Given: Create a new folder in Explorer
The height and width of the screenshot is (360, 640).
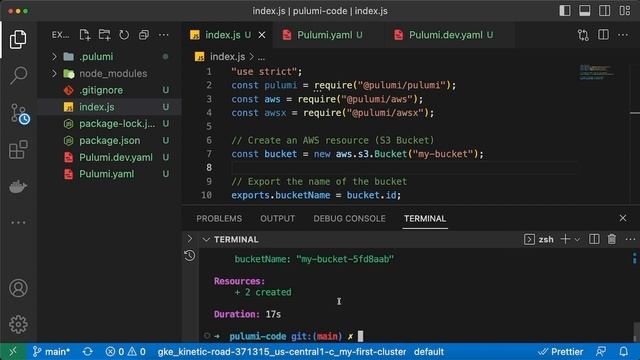Looking at the screenshot, I should click(104, 35).
